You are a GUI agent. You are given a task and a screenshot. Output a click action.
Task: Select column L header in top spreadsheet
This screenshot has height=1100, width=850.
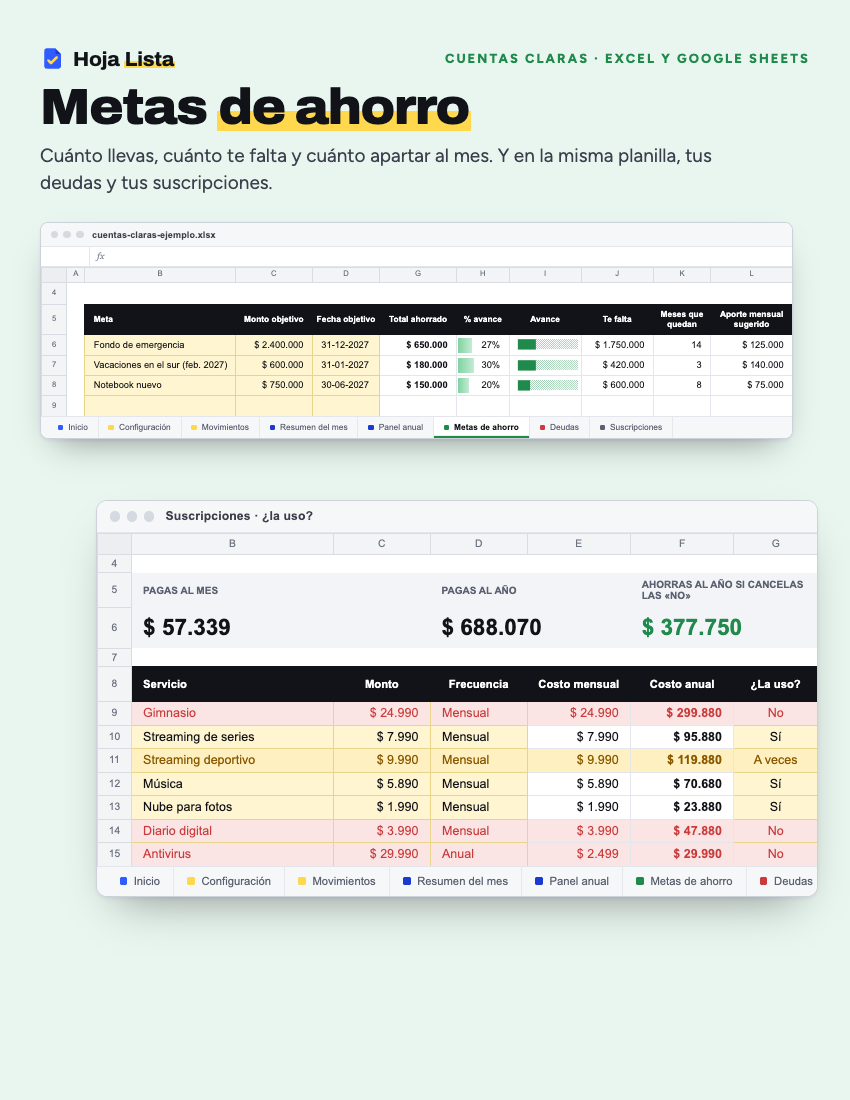tap(751, 274)
